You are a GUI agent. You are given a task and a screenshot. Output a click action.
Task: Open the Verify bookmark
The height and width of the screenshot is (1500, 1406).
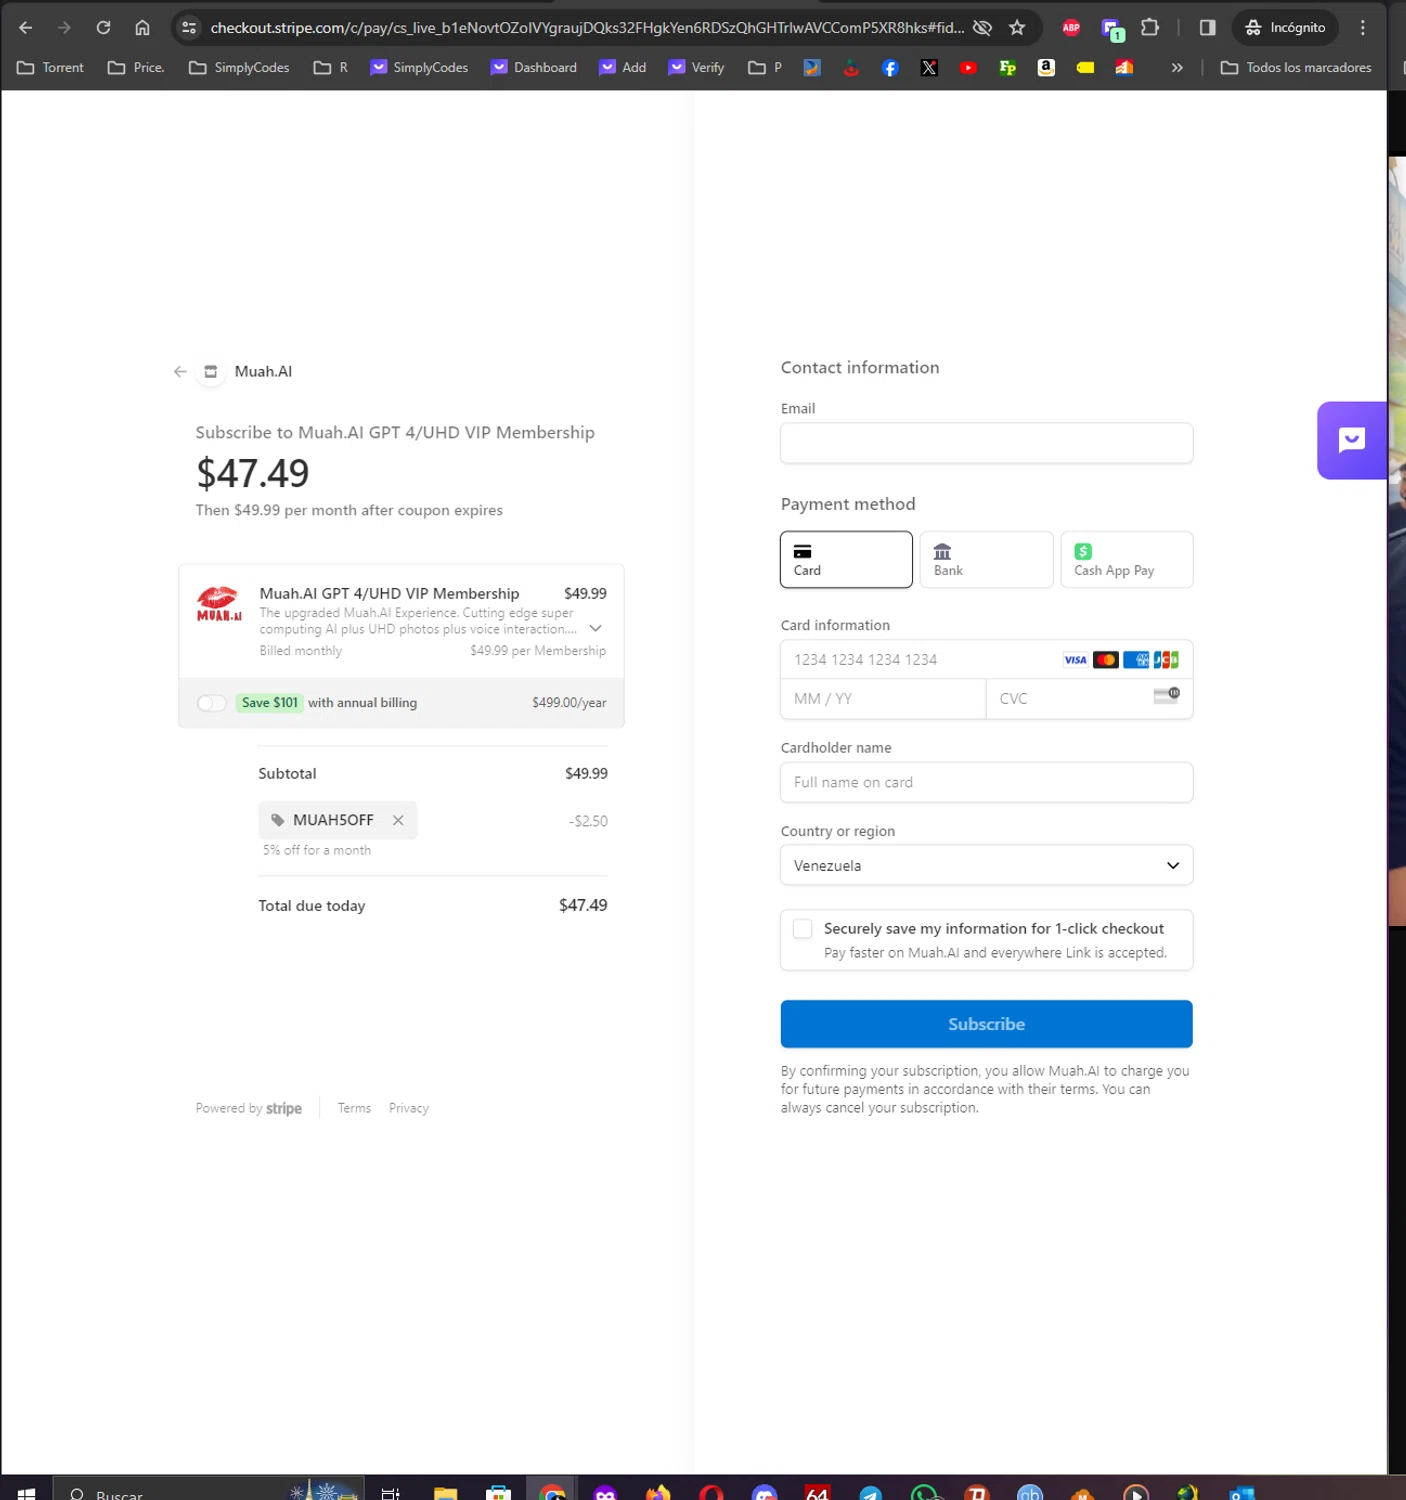click(696, 68)
